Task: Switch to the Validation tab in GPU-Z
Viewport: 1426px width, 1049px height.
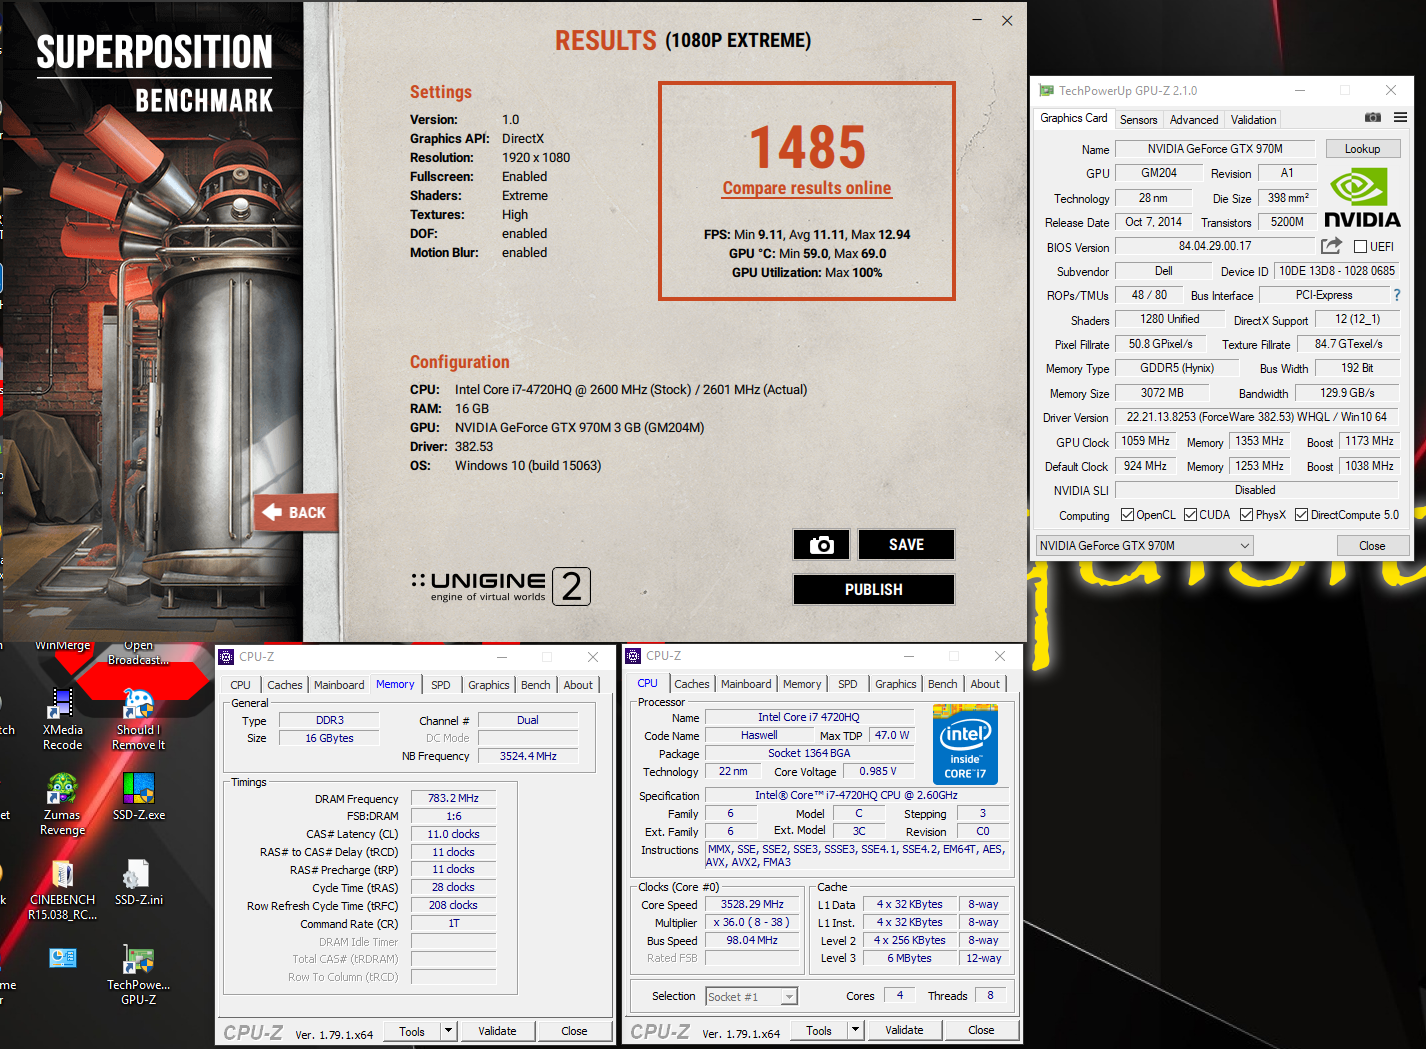Action: coord(1253,120)
